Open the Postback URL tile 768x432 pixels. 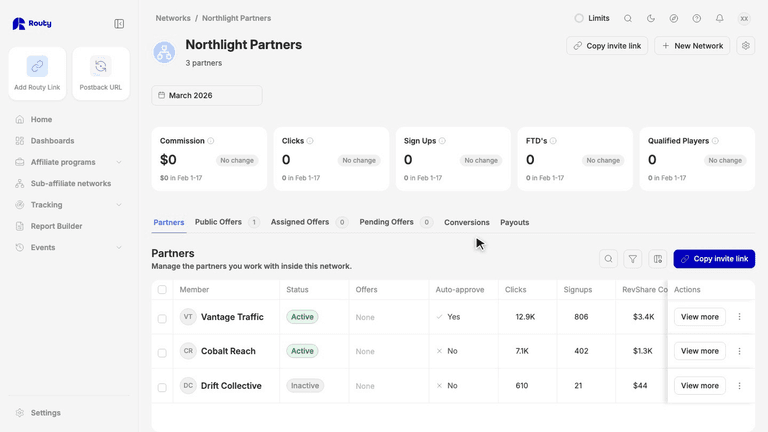pos(101,73)
